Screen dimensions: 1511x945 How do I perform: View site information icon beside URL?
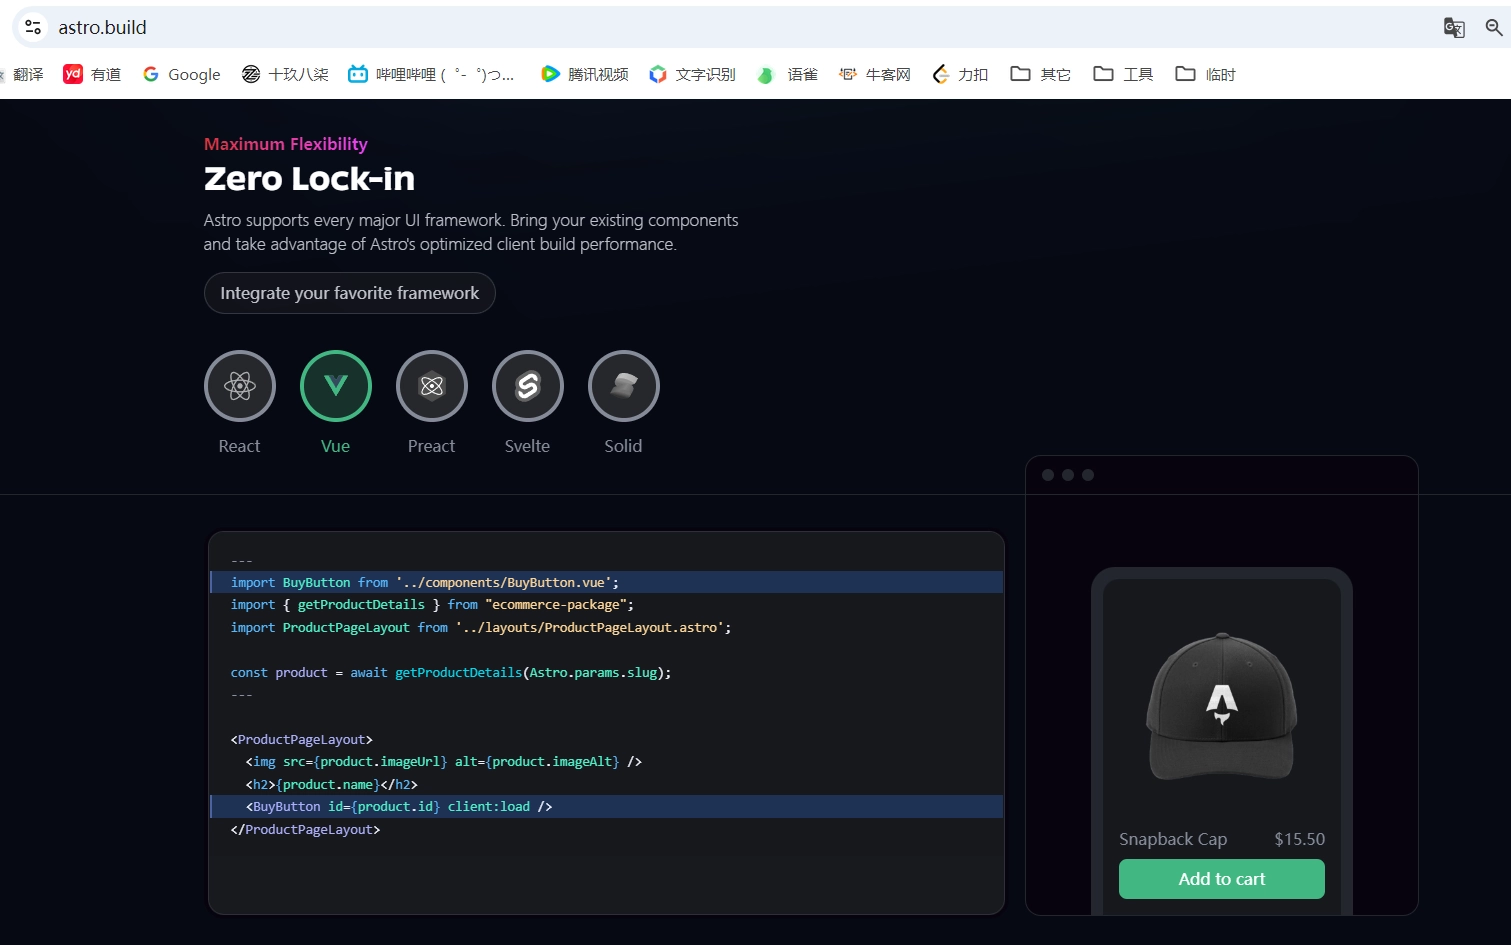33,28
